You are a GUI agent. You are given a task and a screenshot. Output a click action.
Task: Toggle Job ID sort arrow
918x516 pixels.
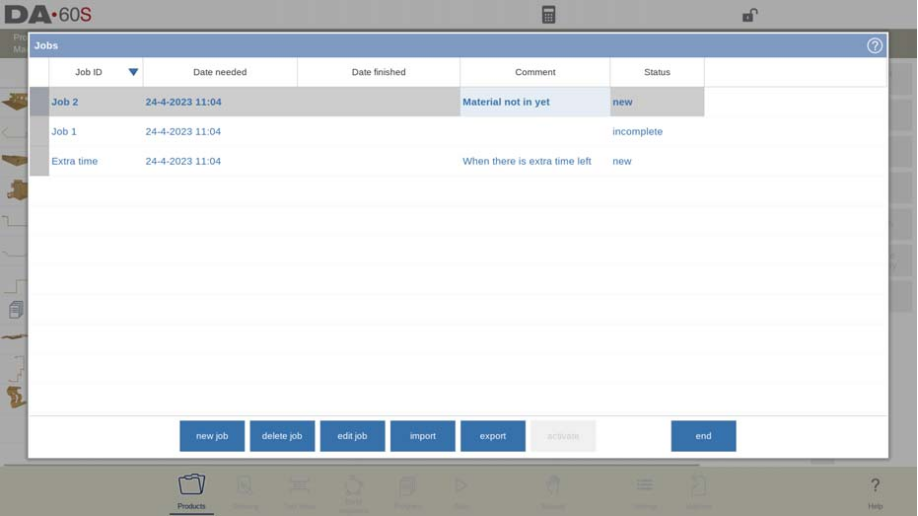tap(133, 72)
